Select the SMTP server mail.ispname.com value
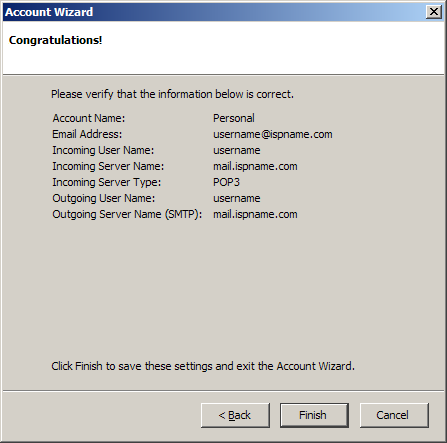Viewport: 447px width, 443px height. 255,214
